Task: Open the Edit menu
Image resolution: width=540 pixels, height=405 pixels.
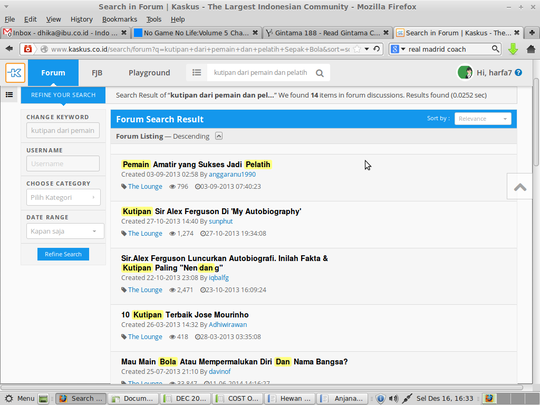Action: pyautogui.click(x=30, y=19)
